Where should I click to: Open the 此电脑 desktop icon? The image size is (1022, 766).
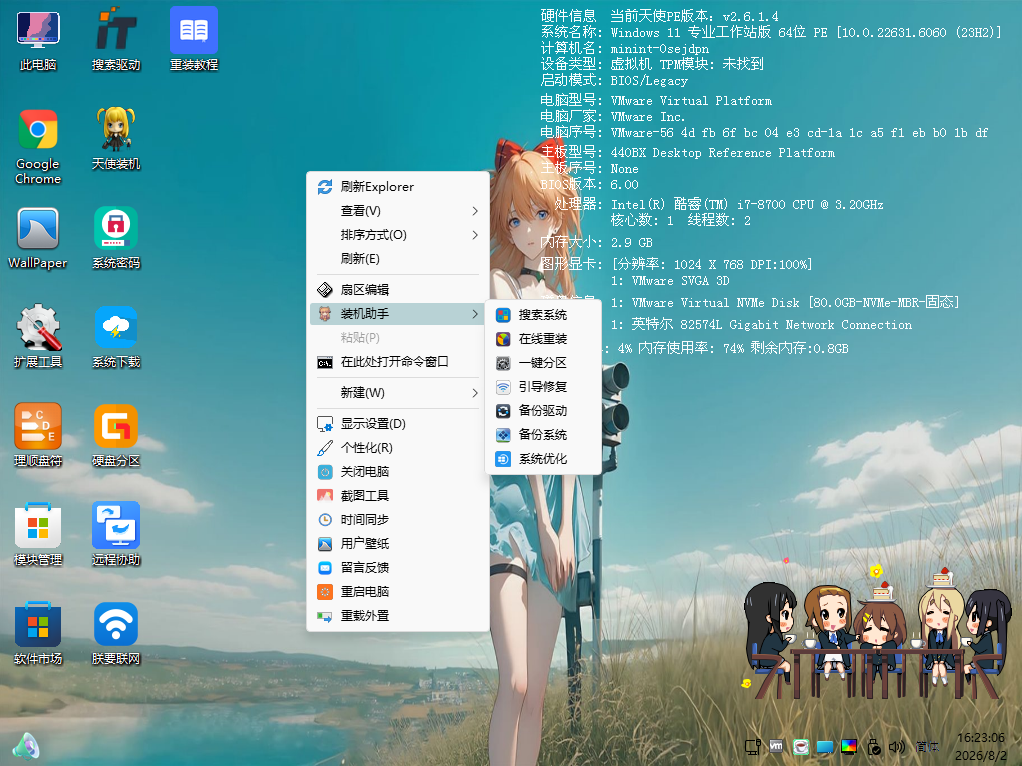point(38,39)
